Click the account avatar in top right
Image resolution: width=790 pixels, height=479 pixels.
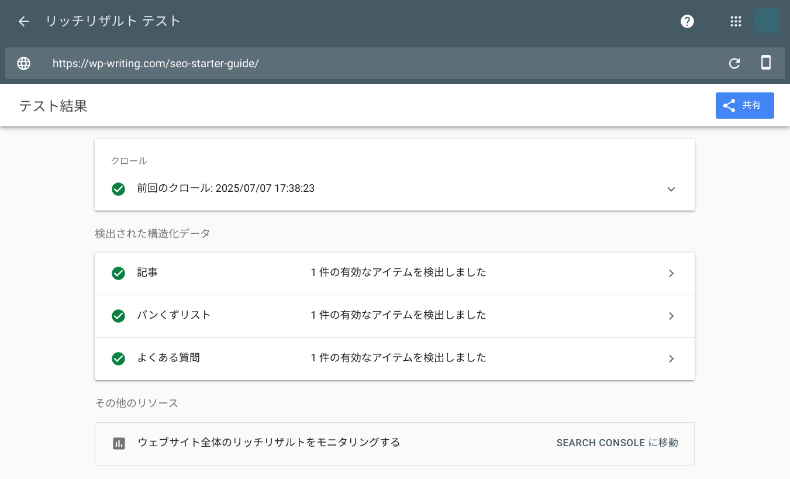point(766,21)
